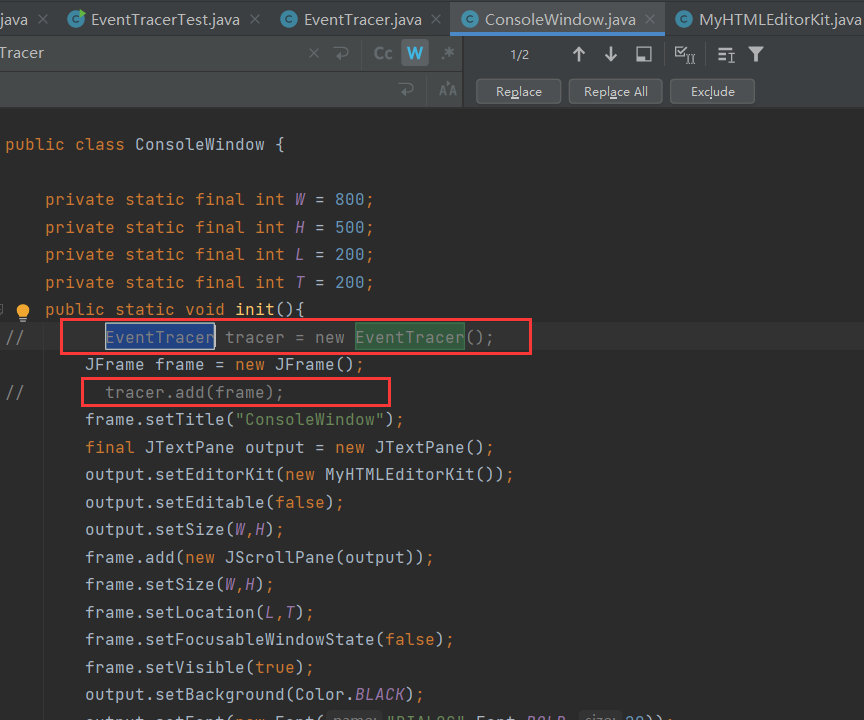Go to next occurrence arrow
The width and height of the screenshot is (864, 720).
click(611, 54)
